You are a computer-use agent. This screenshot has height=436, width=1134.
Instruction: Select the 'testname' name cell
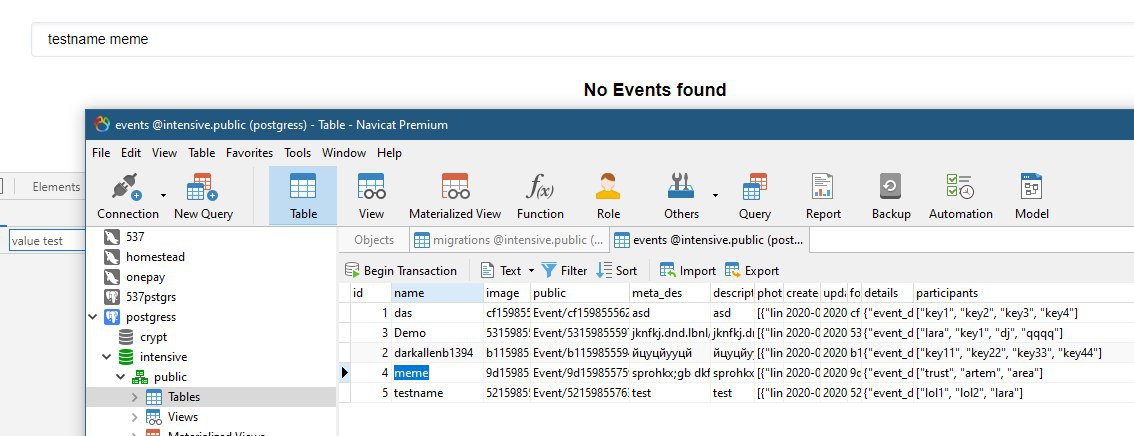click(438, 393)
